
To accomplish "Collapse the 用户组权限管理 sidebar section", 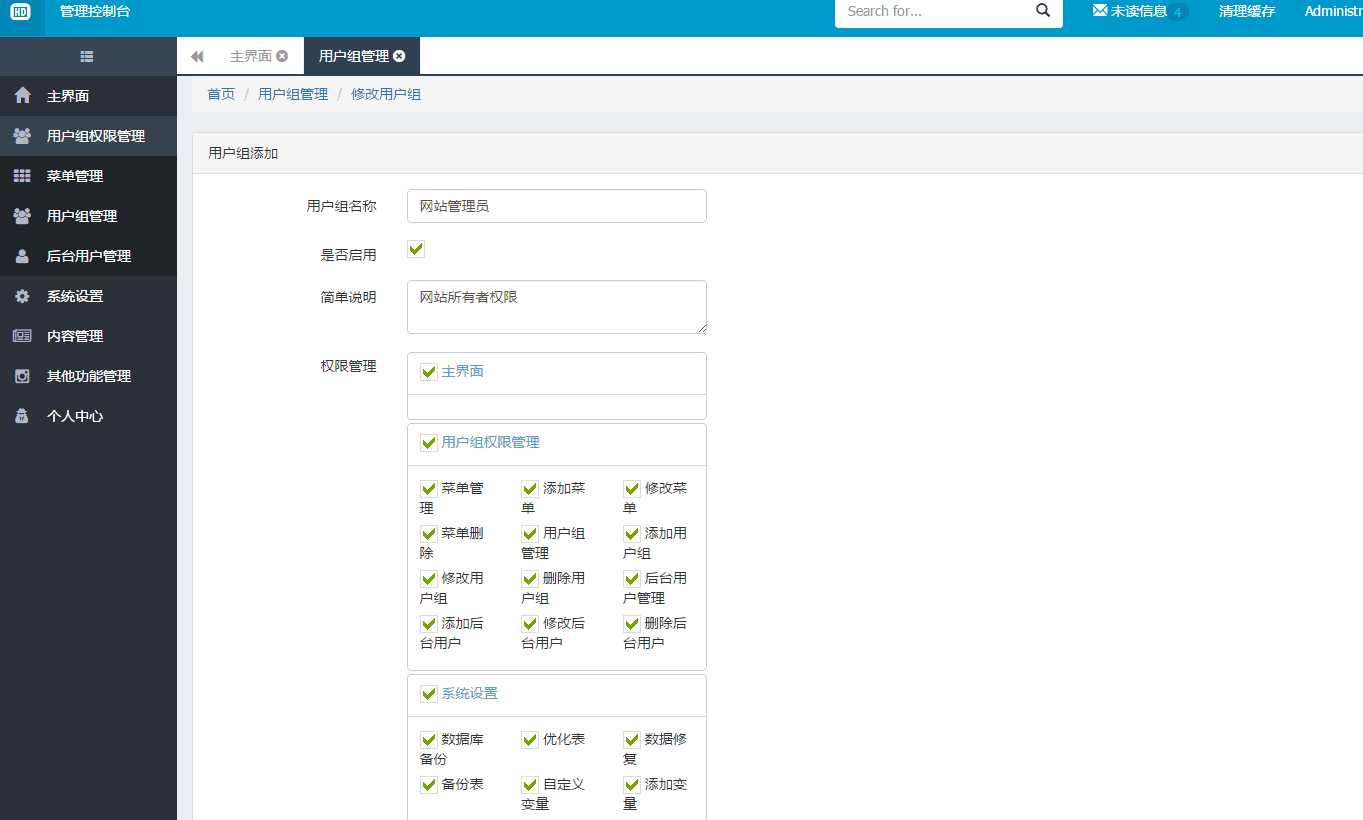I will [x=95, y=136].
